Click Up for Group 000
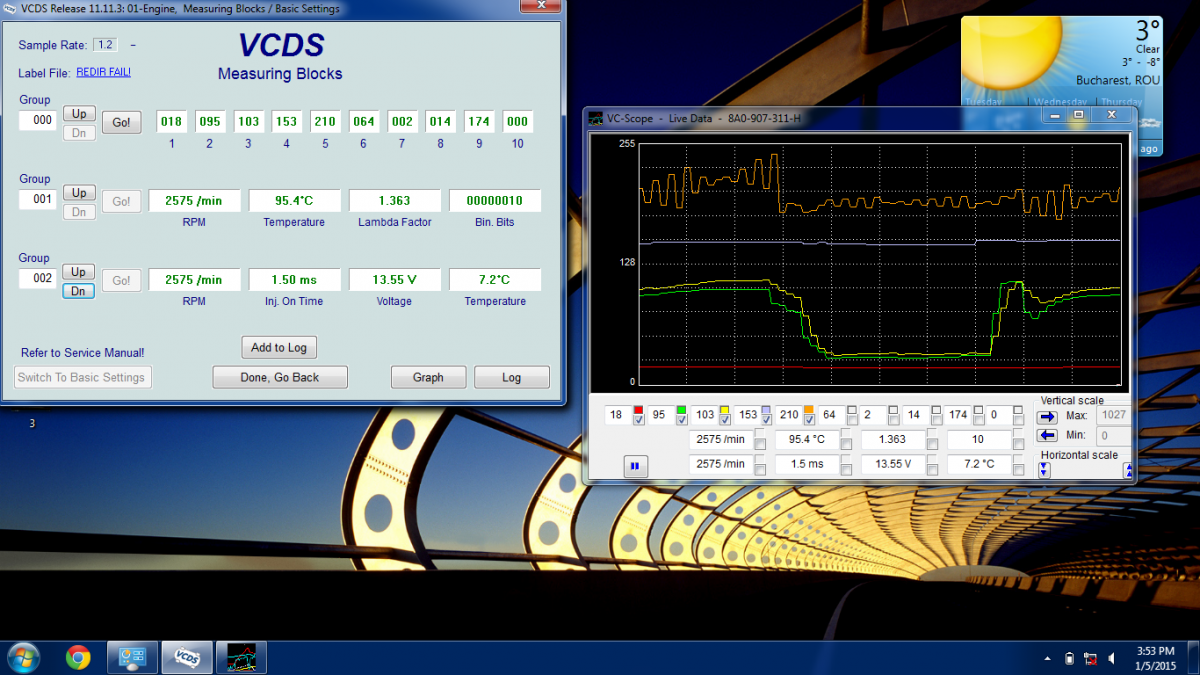This screenshot has height=675, width=1200. point(79,113)
